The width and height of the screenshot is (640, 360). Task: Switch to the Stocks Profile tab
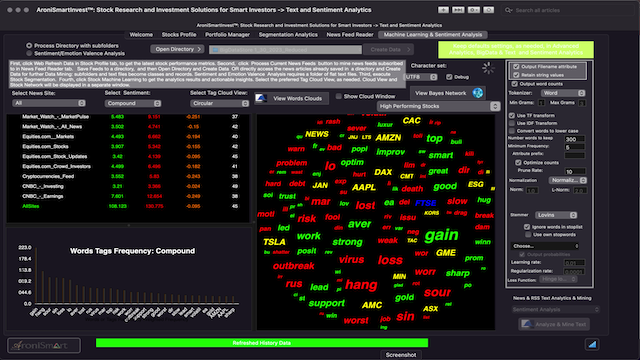pyautogui.click(x=179, y=35)
